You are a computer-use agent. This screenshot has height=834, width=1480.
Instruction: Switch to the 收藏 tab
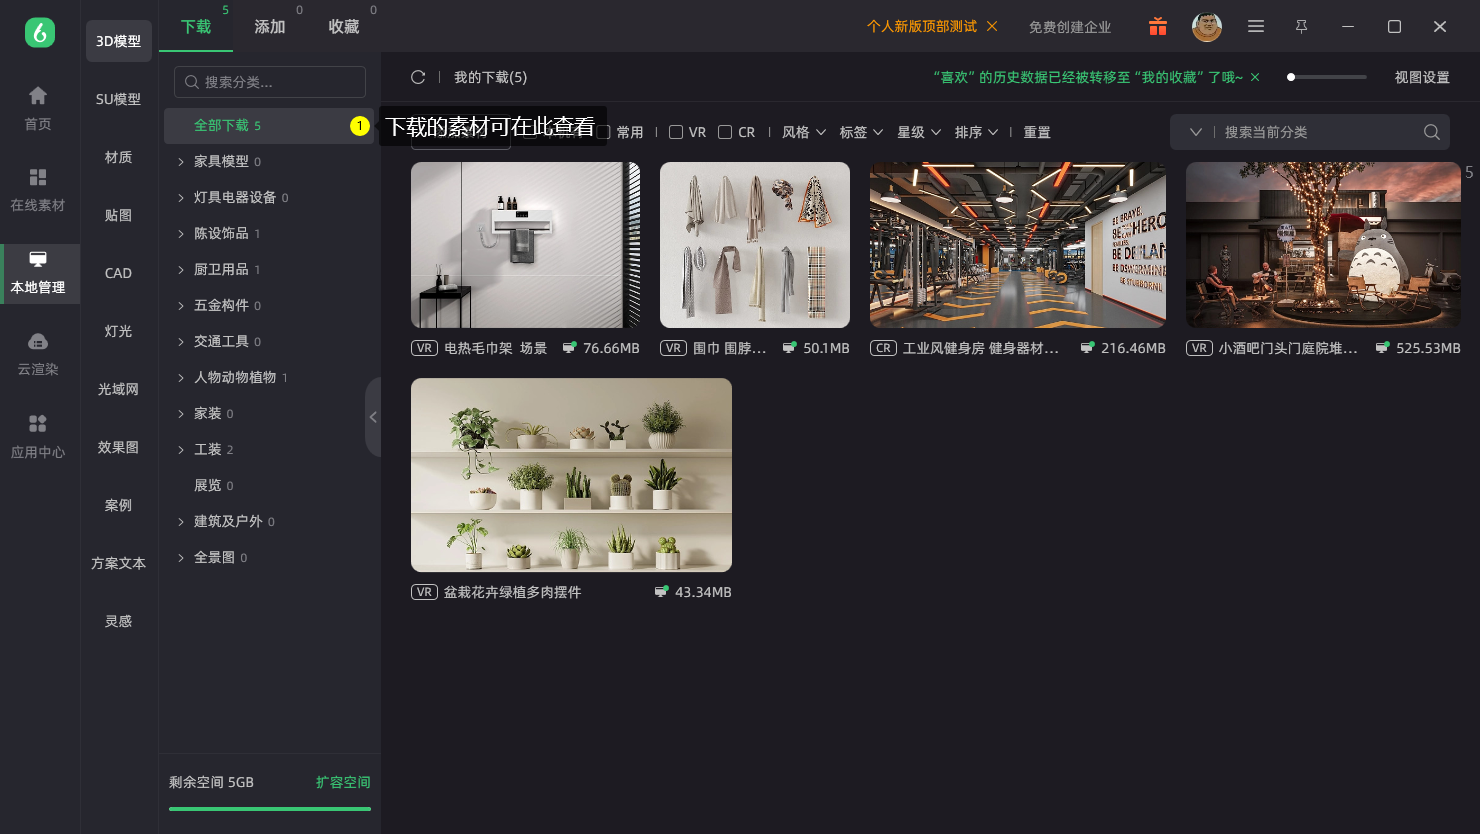tap(344, 27)
